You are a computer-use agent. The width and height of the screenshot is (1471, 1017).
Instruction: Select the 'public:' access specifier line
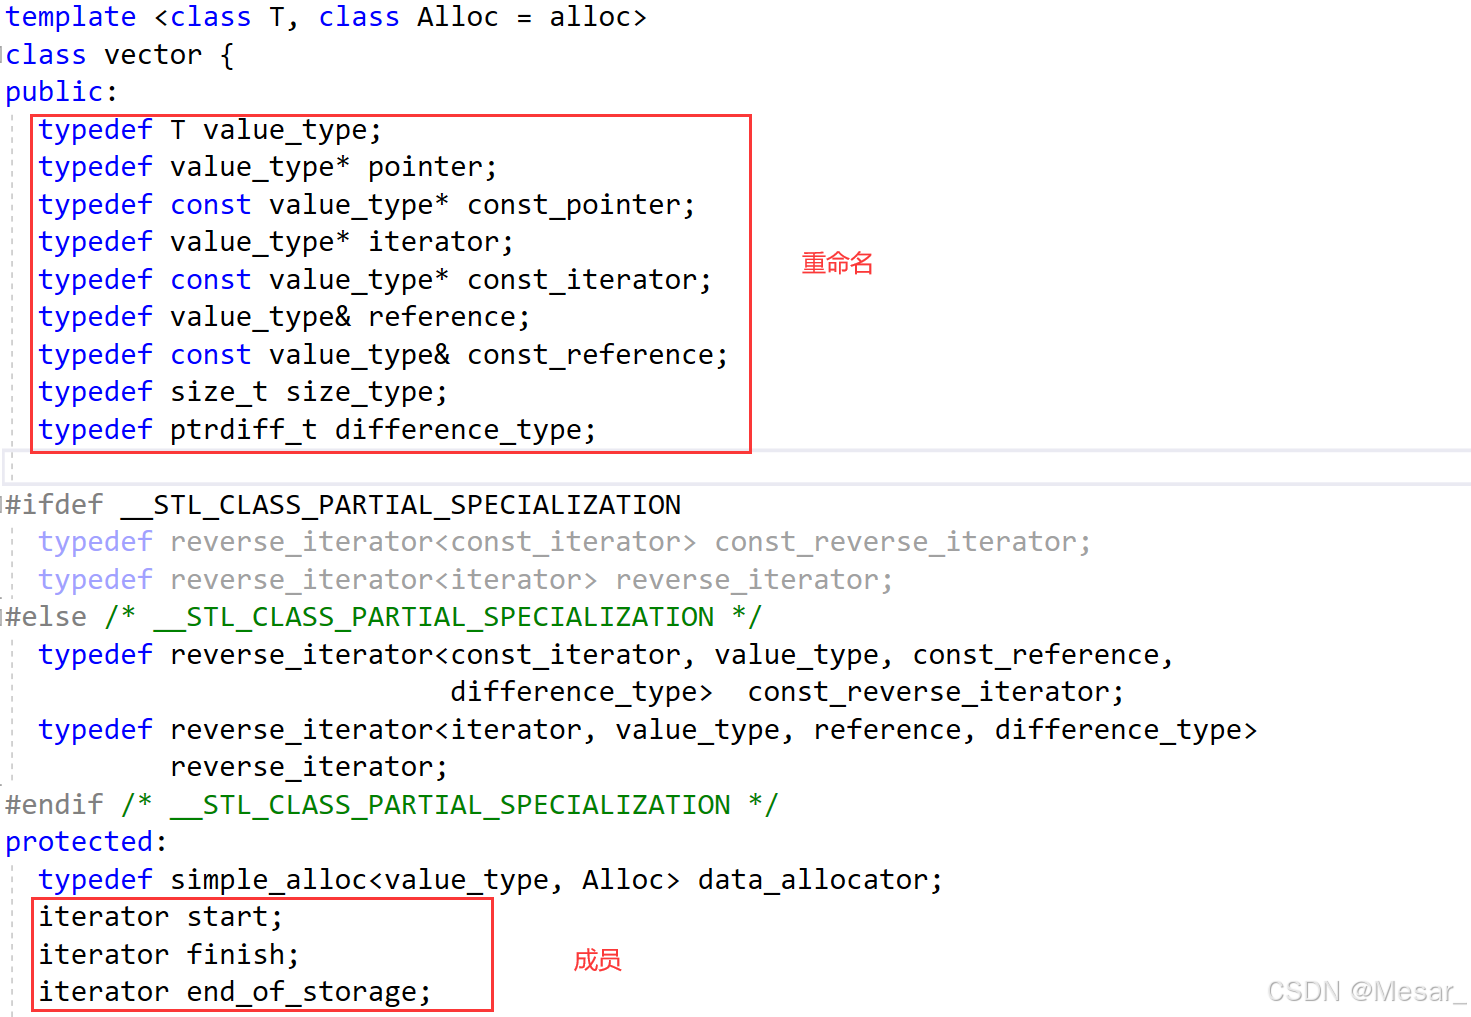[x=62, y=92]
